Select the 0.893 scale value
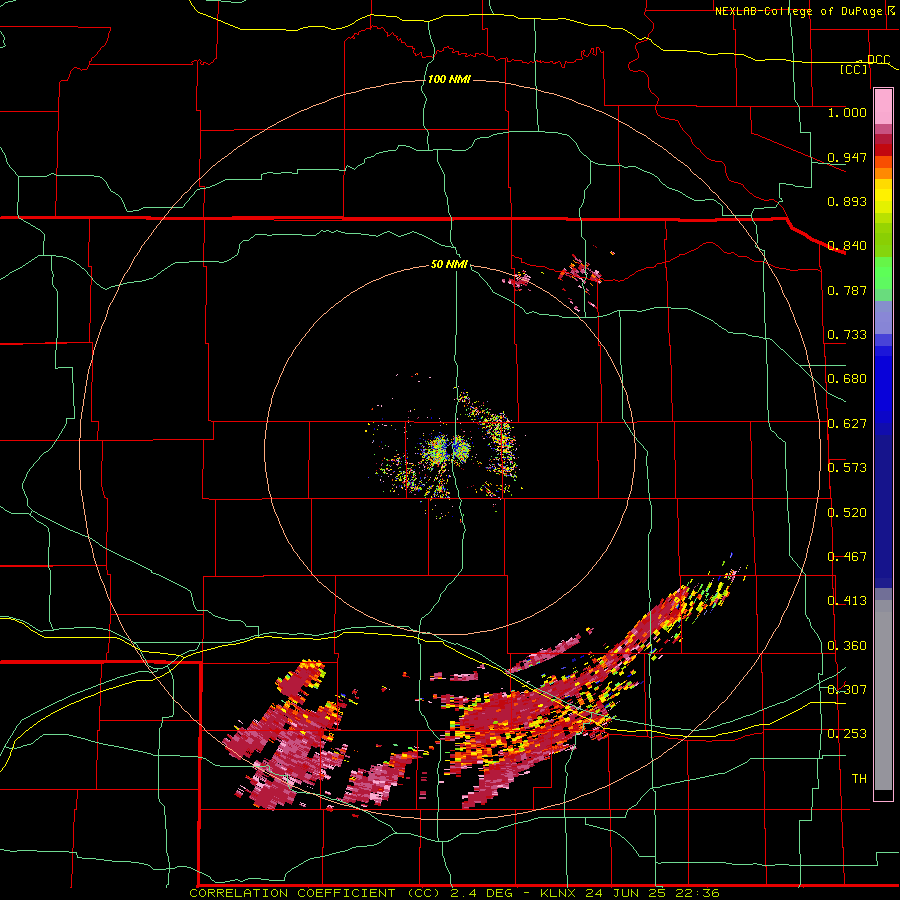The height and width of the screenshot is (900, 900). click(847, 201)
